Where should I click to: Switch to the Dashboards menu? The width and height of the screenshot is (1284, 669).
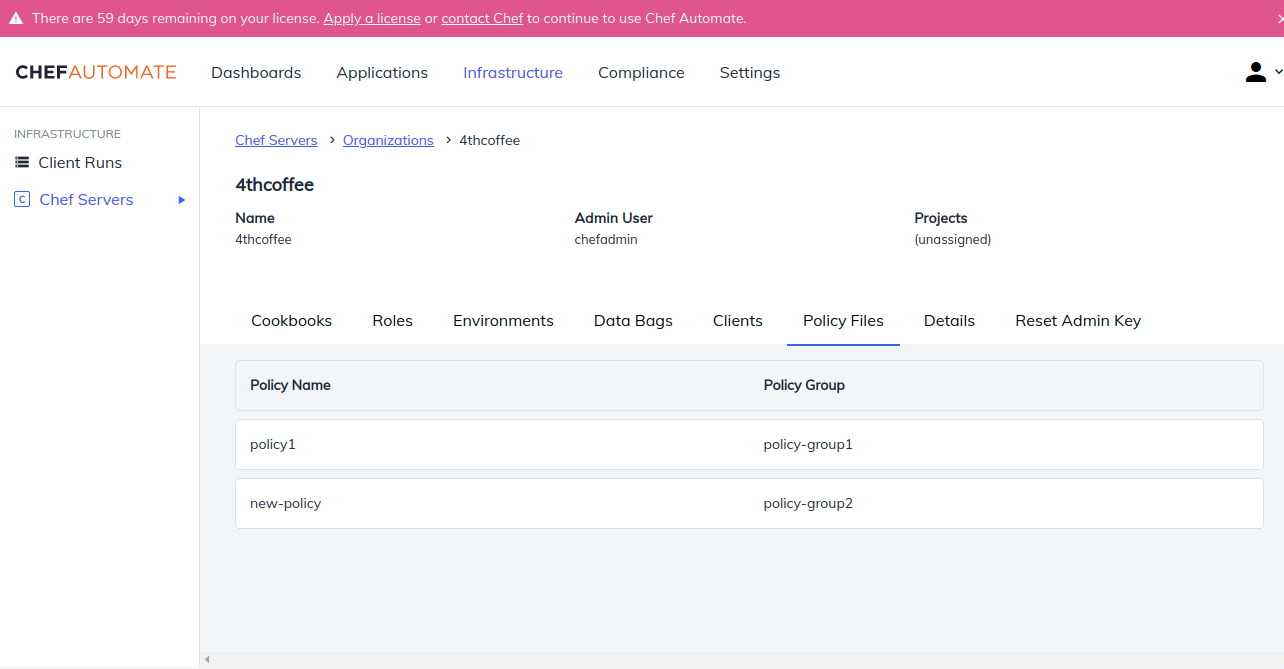click(256, 72)
